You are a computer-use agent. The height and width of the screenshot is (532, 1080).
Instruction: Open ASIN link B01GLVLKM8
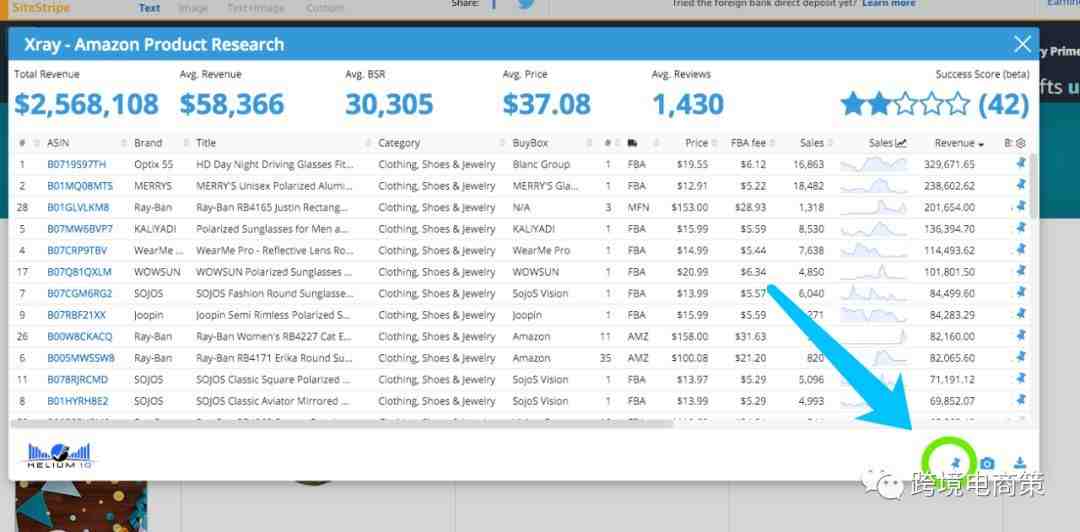click(78, 207)
